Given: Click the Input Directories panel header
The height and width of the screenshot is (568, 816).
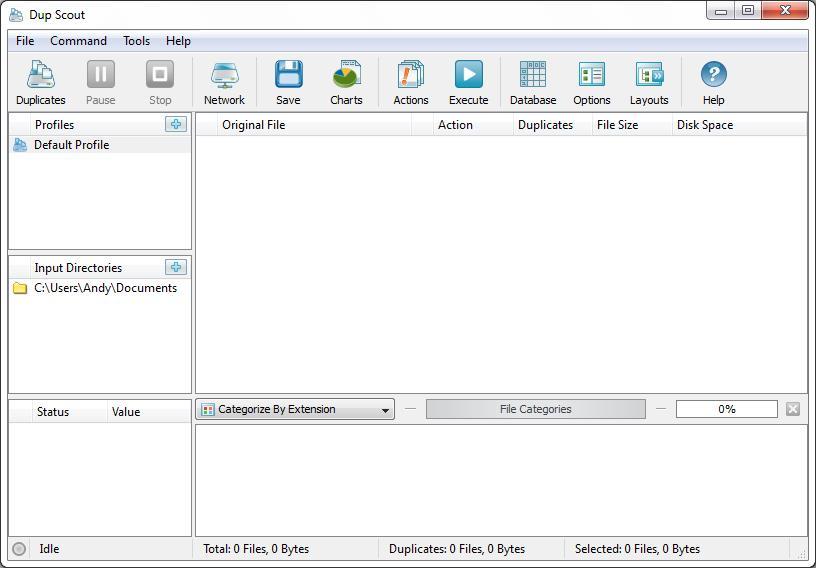Looking at the screenshot, I should (78, 268).
